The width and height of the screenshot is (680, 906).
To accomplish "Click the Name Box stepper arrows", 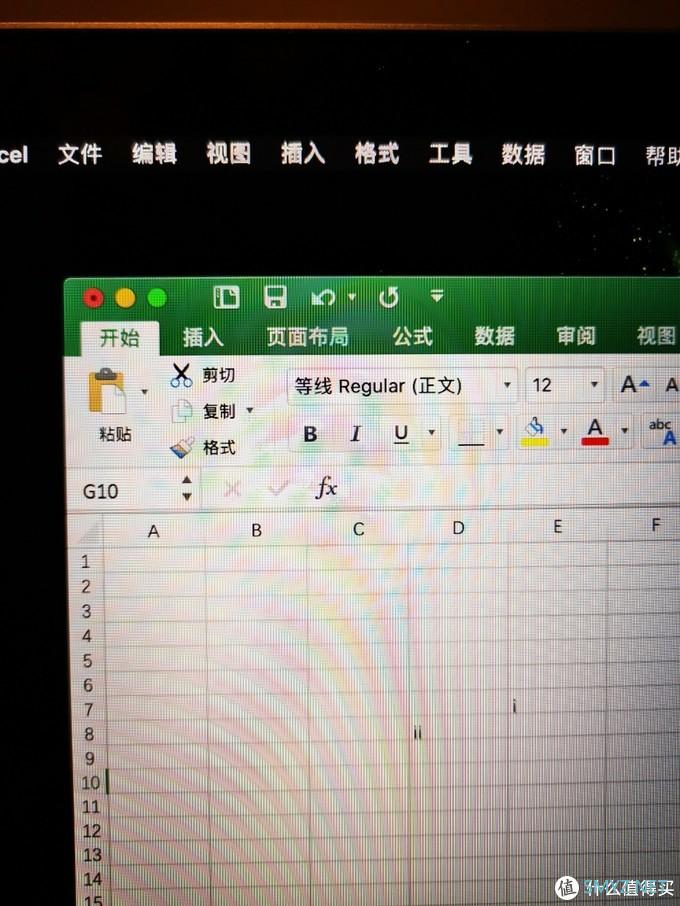I will point(187,488).
